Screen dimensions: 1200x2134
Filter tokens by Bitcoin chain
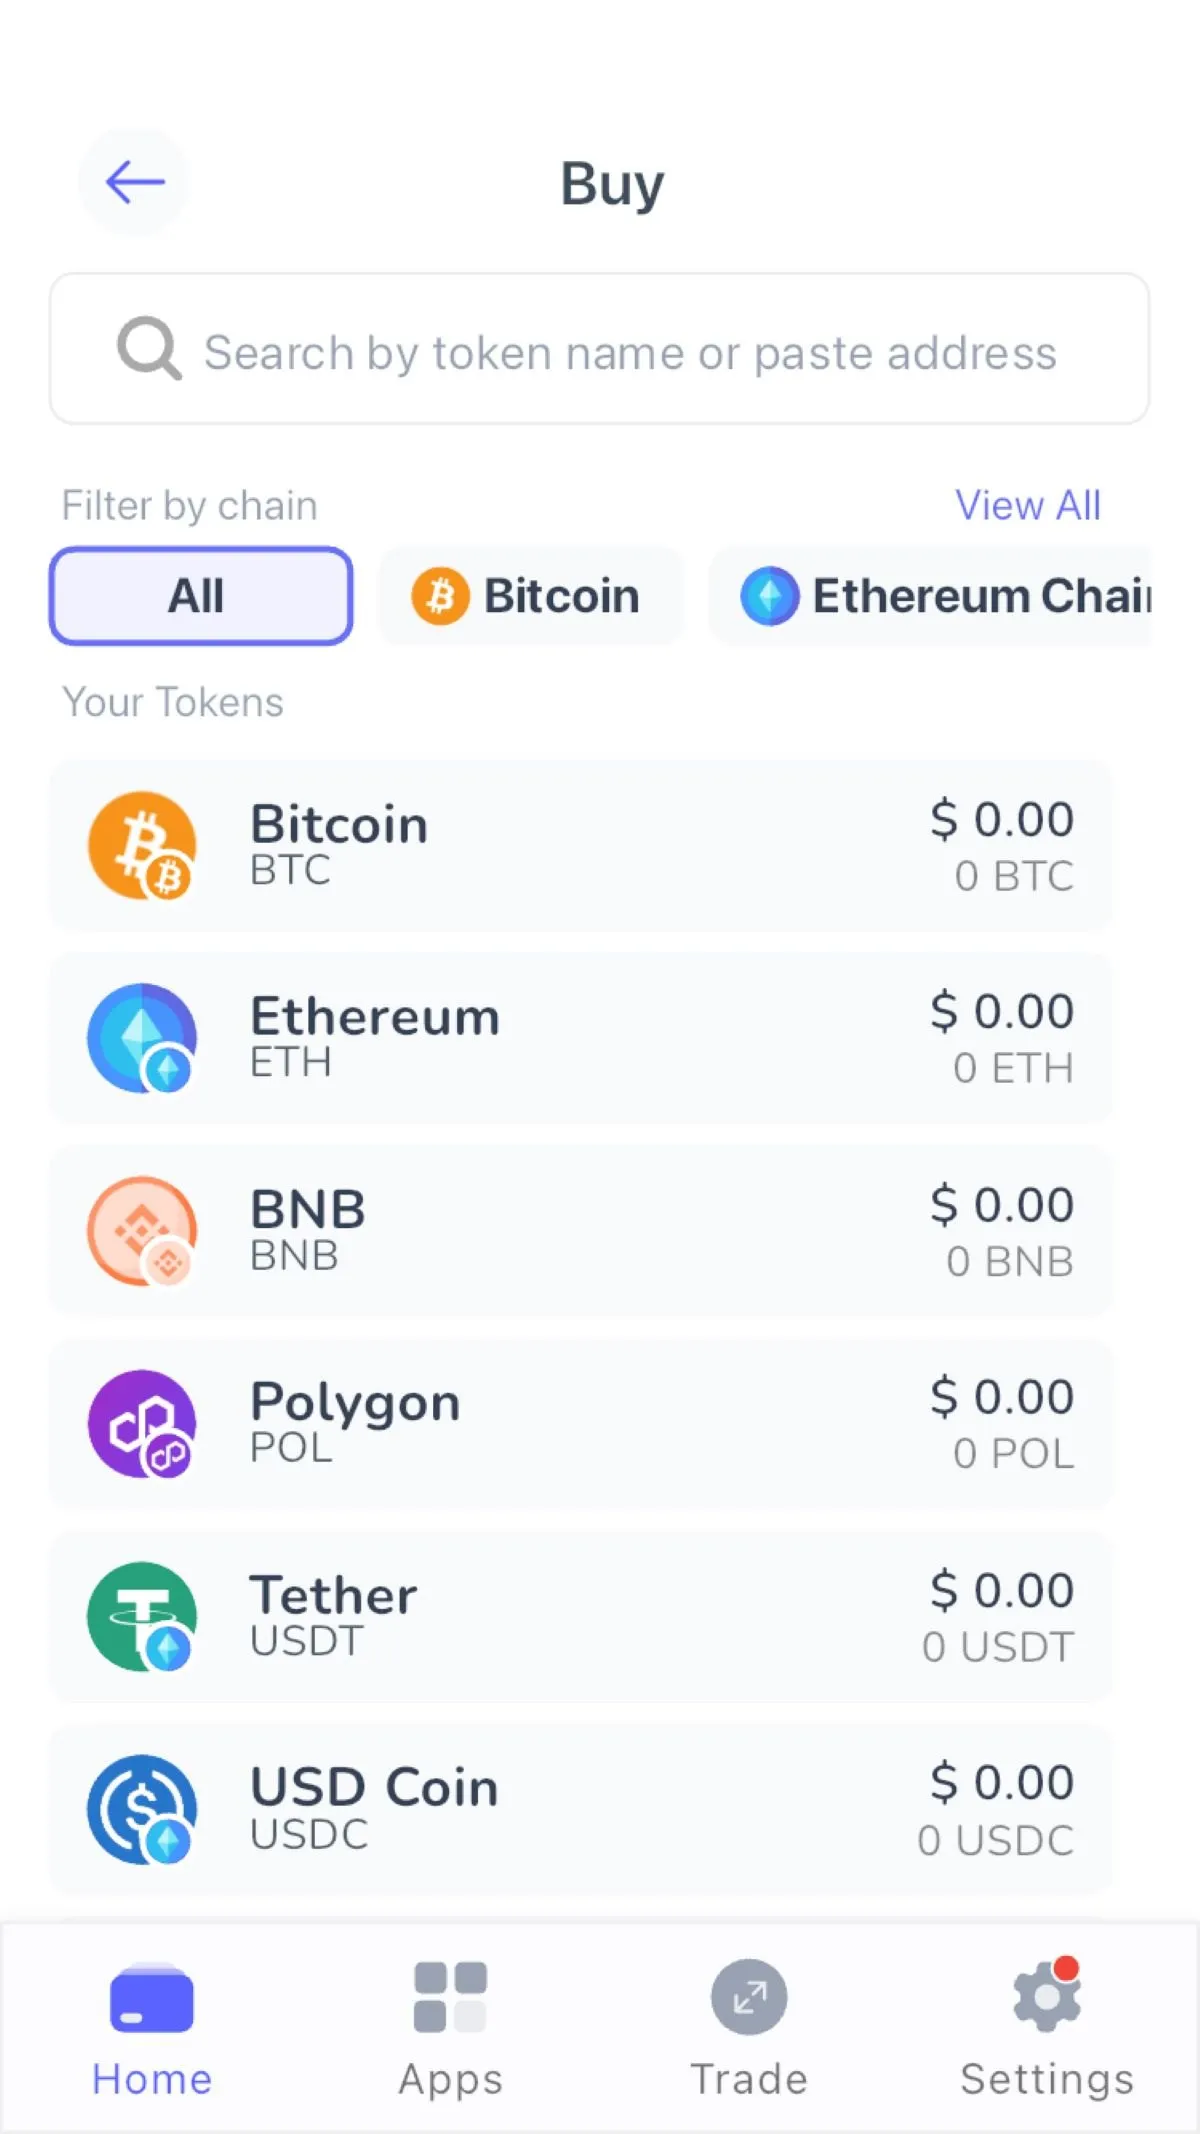tap(530, 596)
